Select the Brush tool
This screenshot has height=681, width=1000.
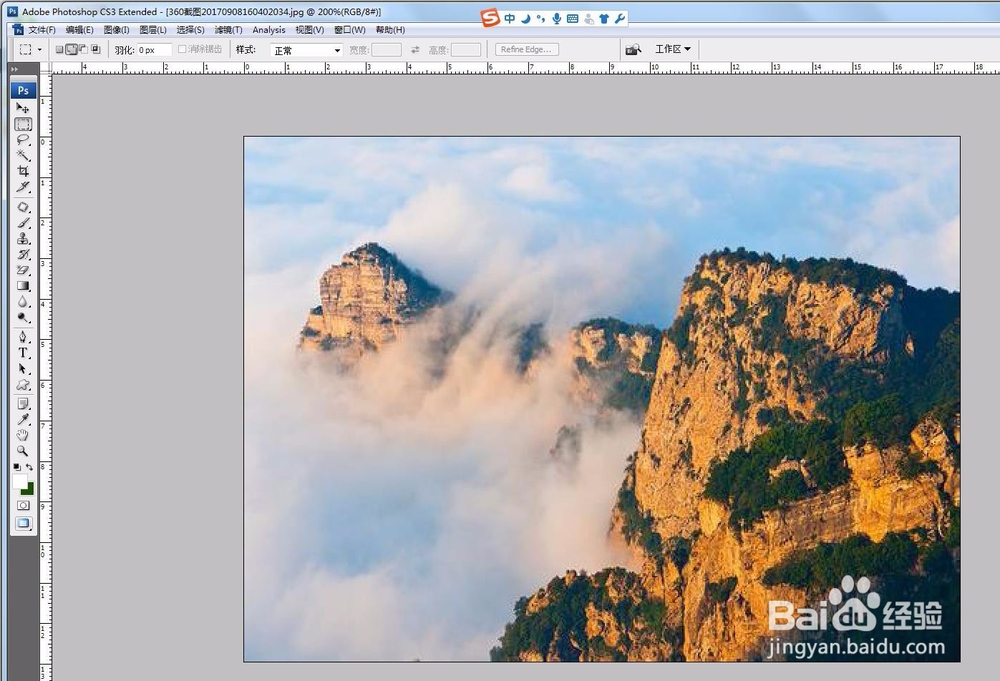[x=23, y=223]
